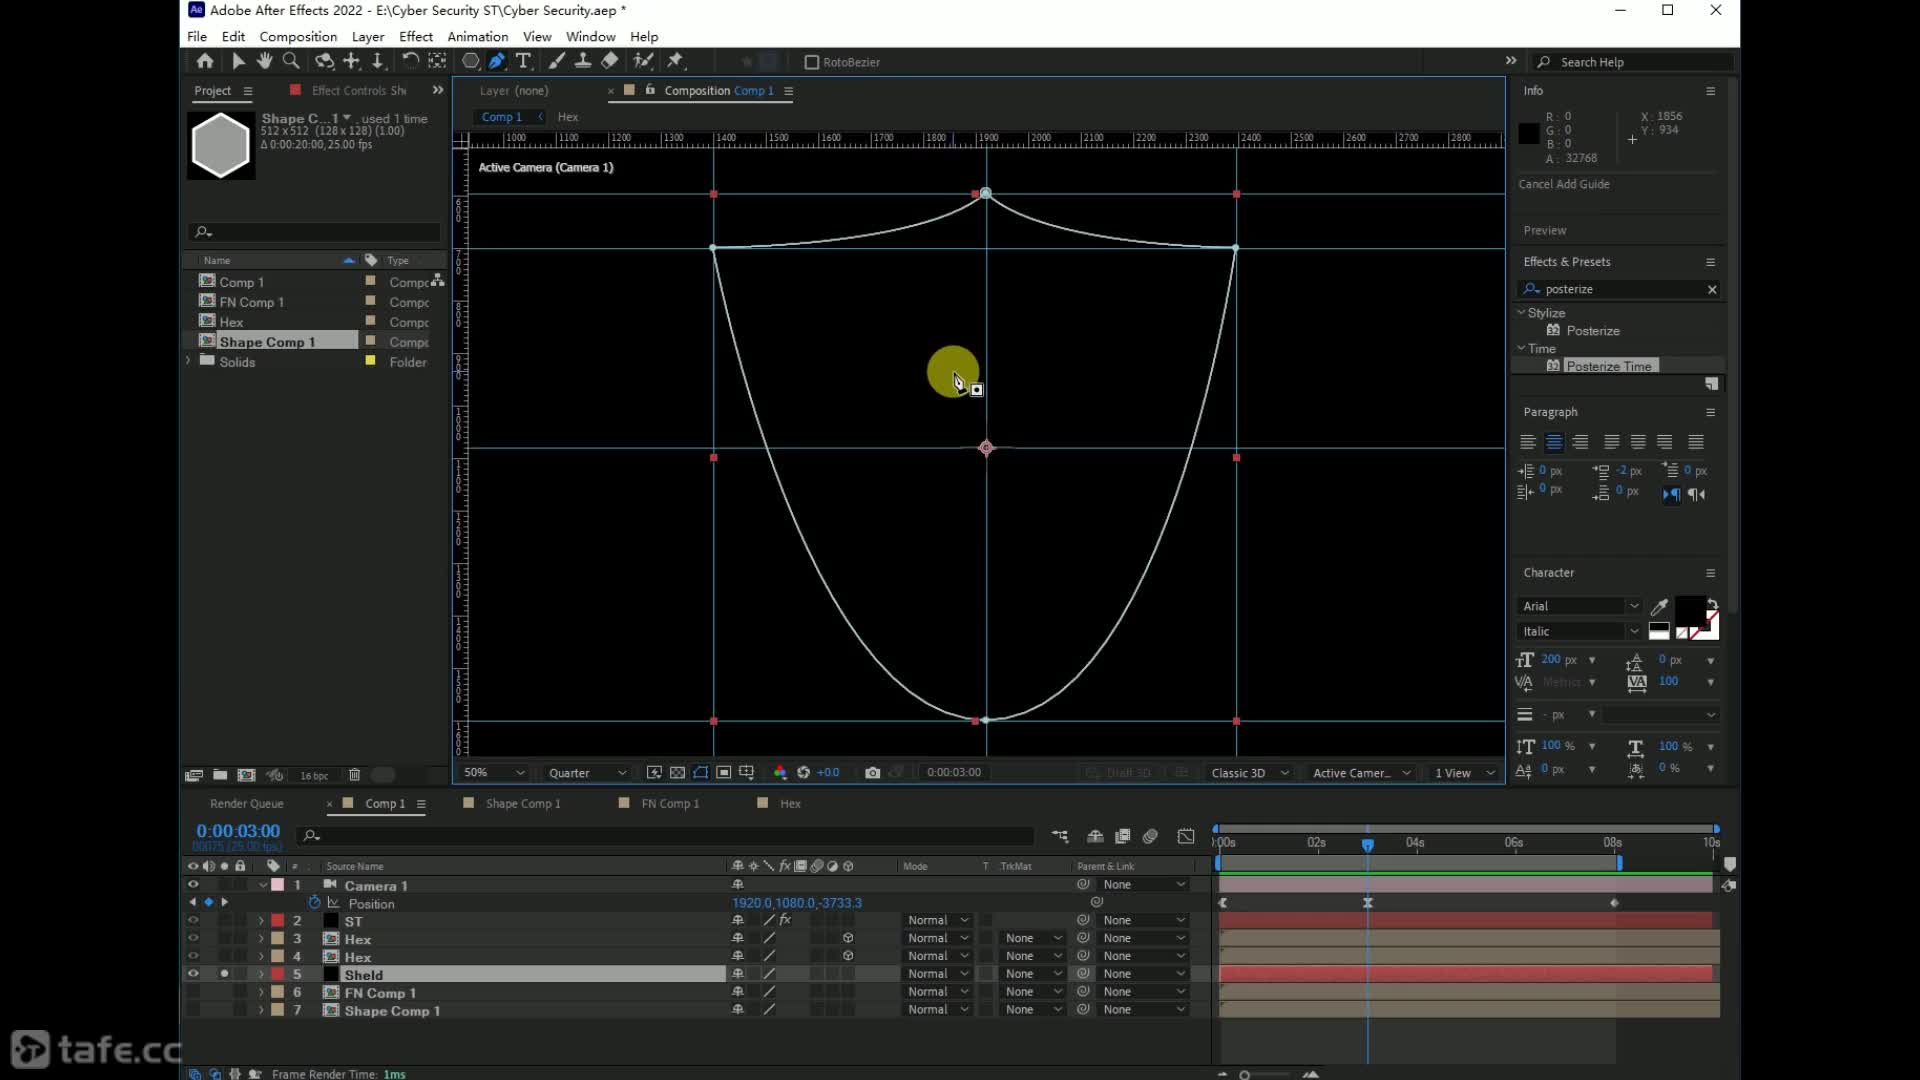
Task: Open the Arial font family dropdown
Action: 1580,606
